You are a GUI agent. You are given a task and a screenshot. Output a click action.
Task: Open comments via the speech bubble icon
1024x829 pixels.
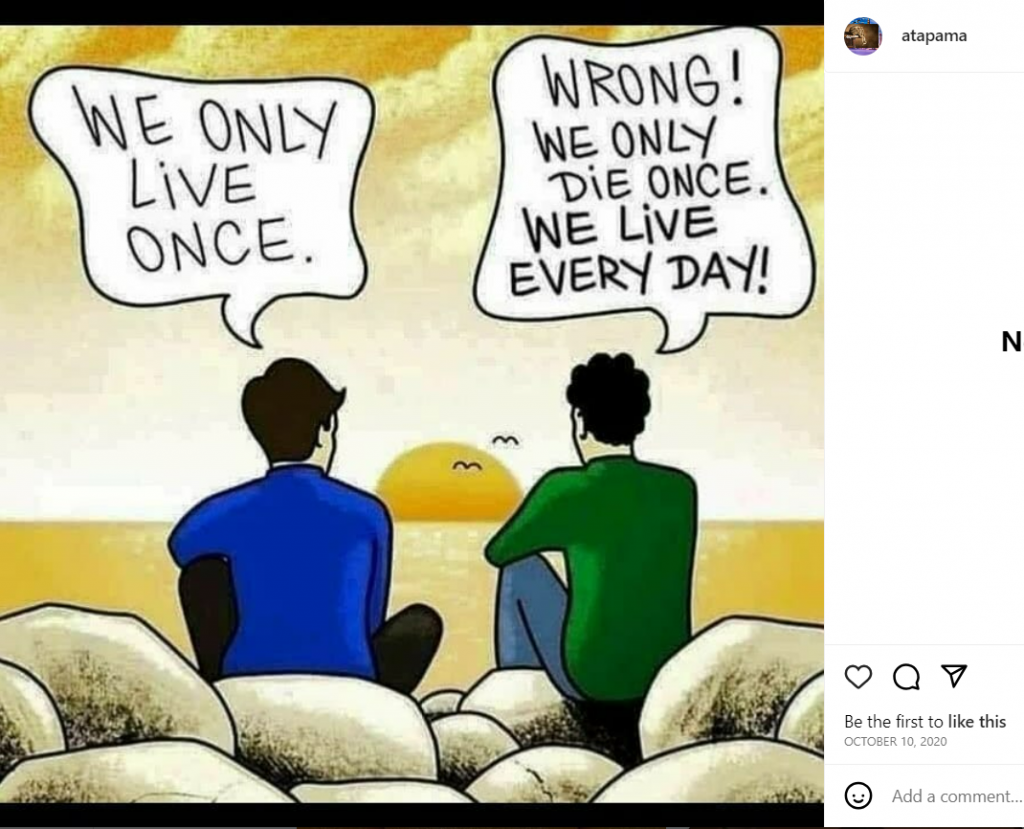click(x=906, y=677)
